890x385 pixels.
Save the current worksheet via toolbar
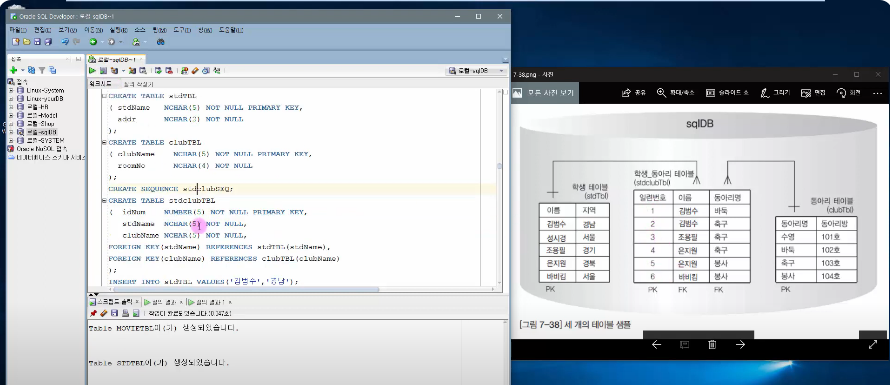[37, 41]
